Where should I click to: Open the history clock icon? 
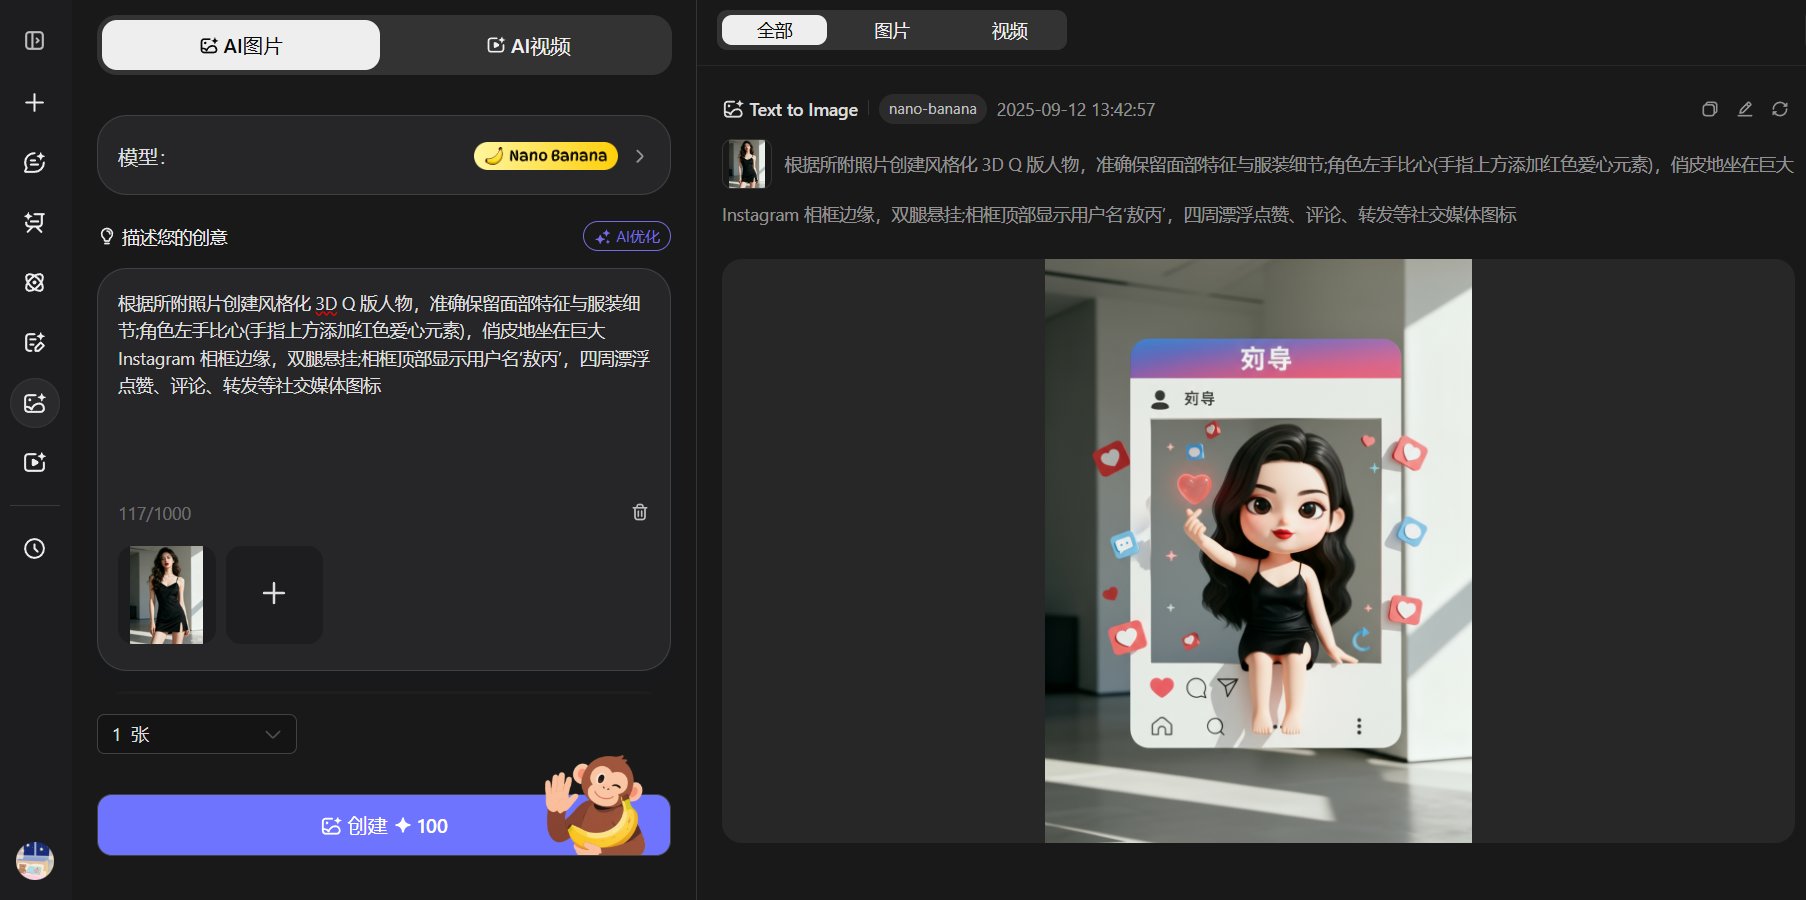(34, 548)
